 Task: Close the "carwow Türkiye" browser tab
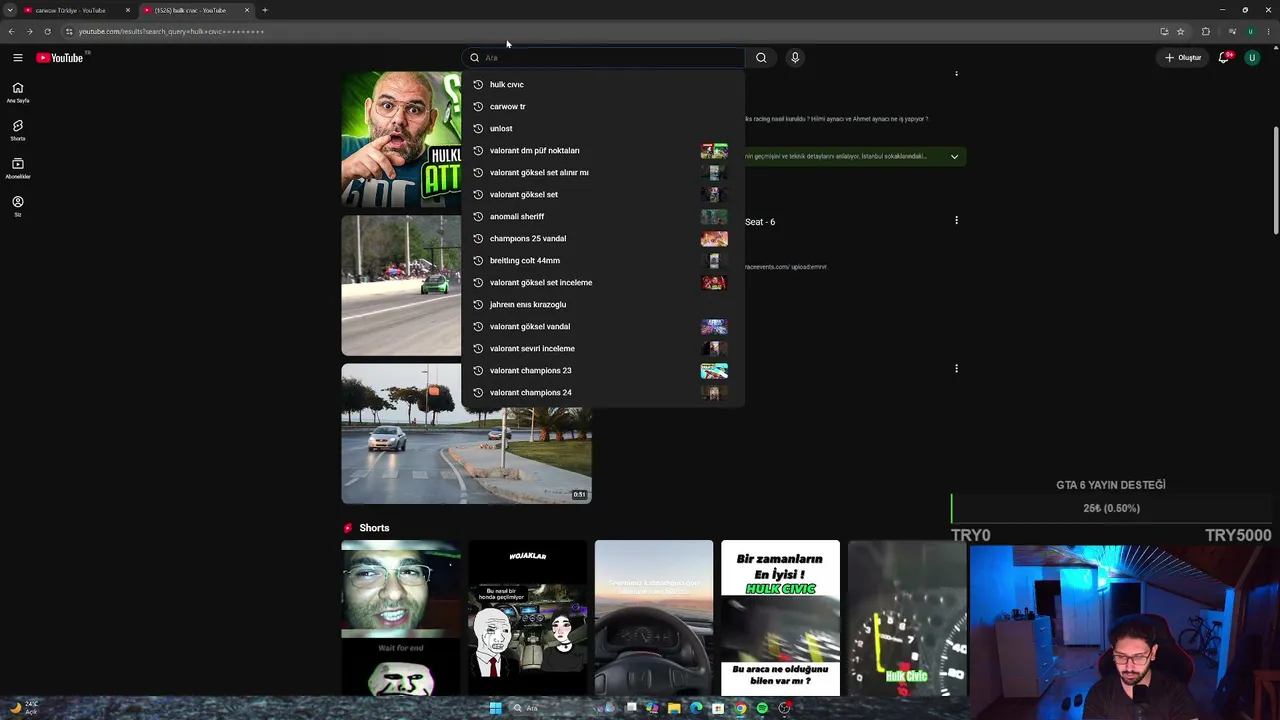127,10
